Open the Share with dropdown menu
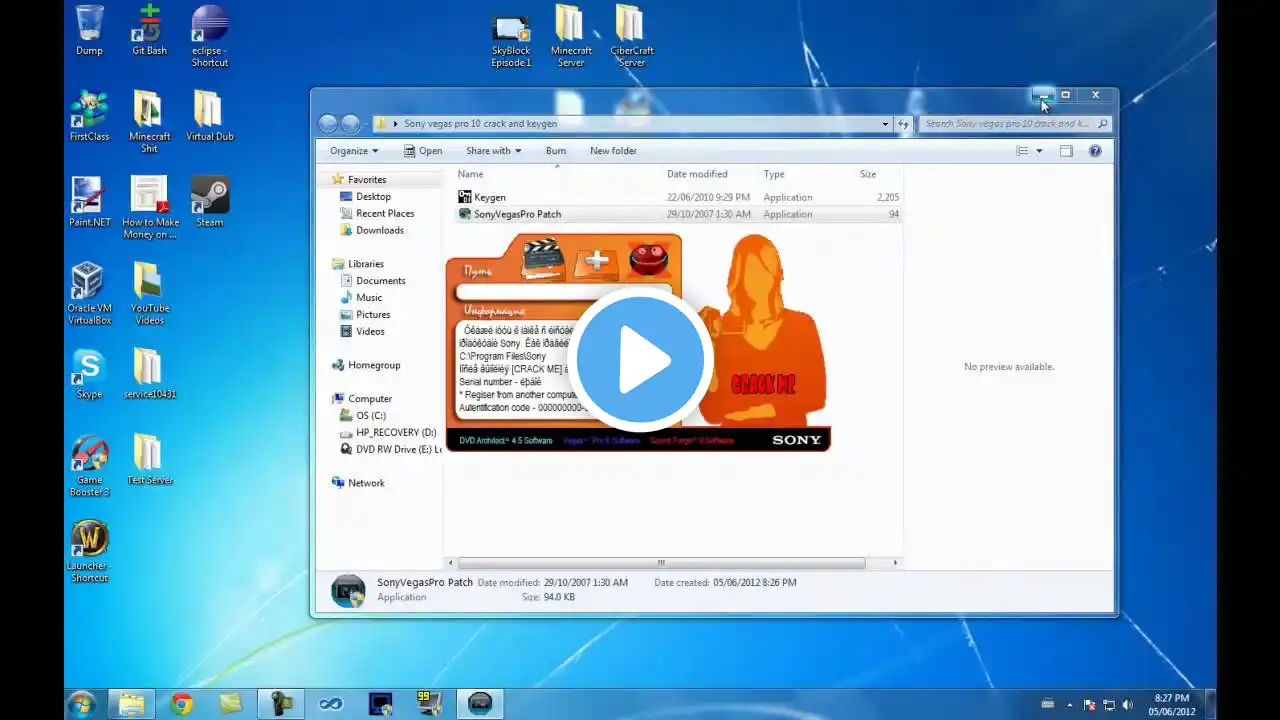 pyautogui.click(x=493, y=151)
